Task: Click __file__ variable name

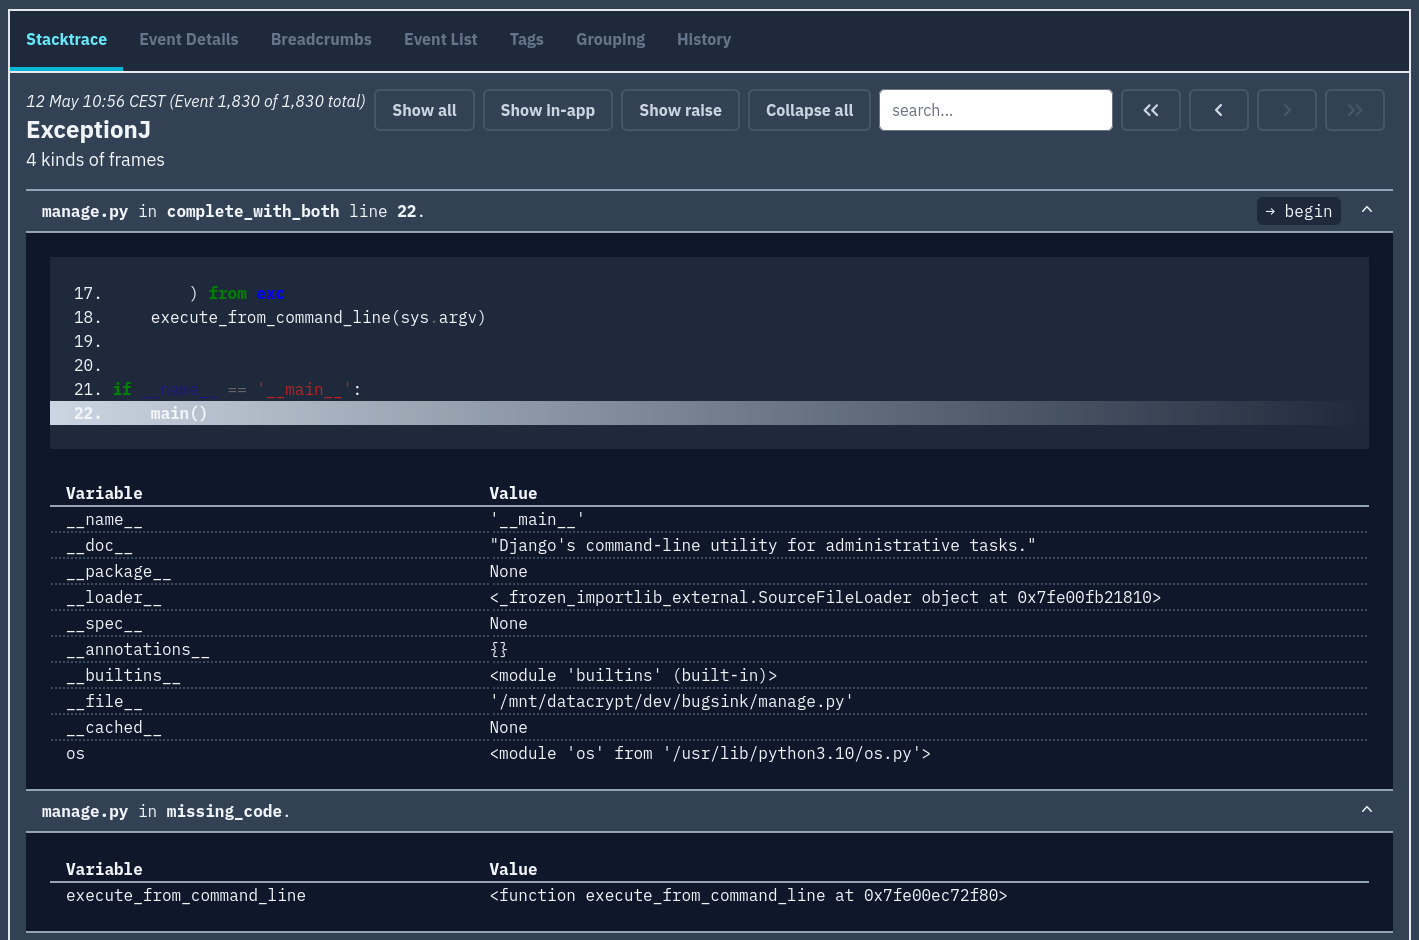Action: pyautogui.click(x=104, y=701)
